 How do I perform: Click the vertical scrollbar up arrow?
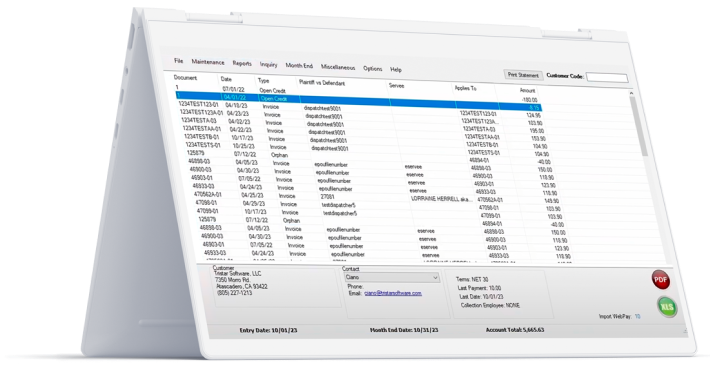coord(631,93)
